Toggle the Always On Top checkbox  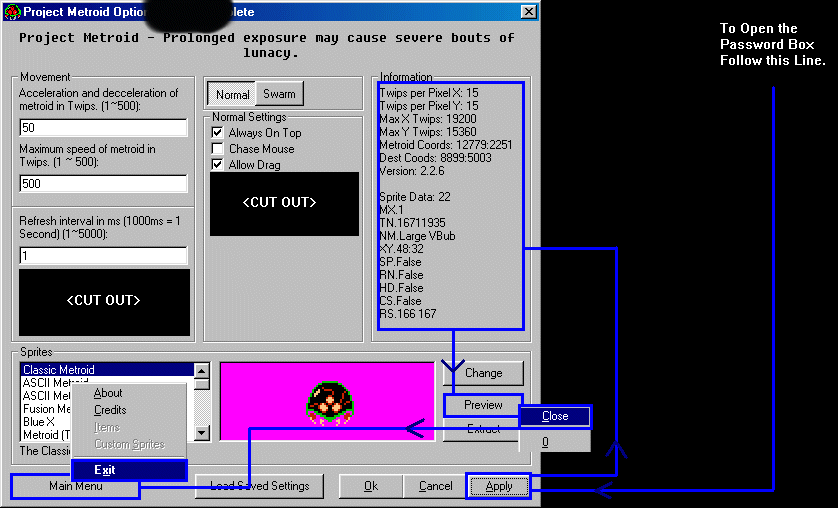click(218, 132)
